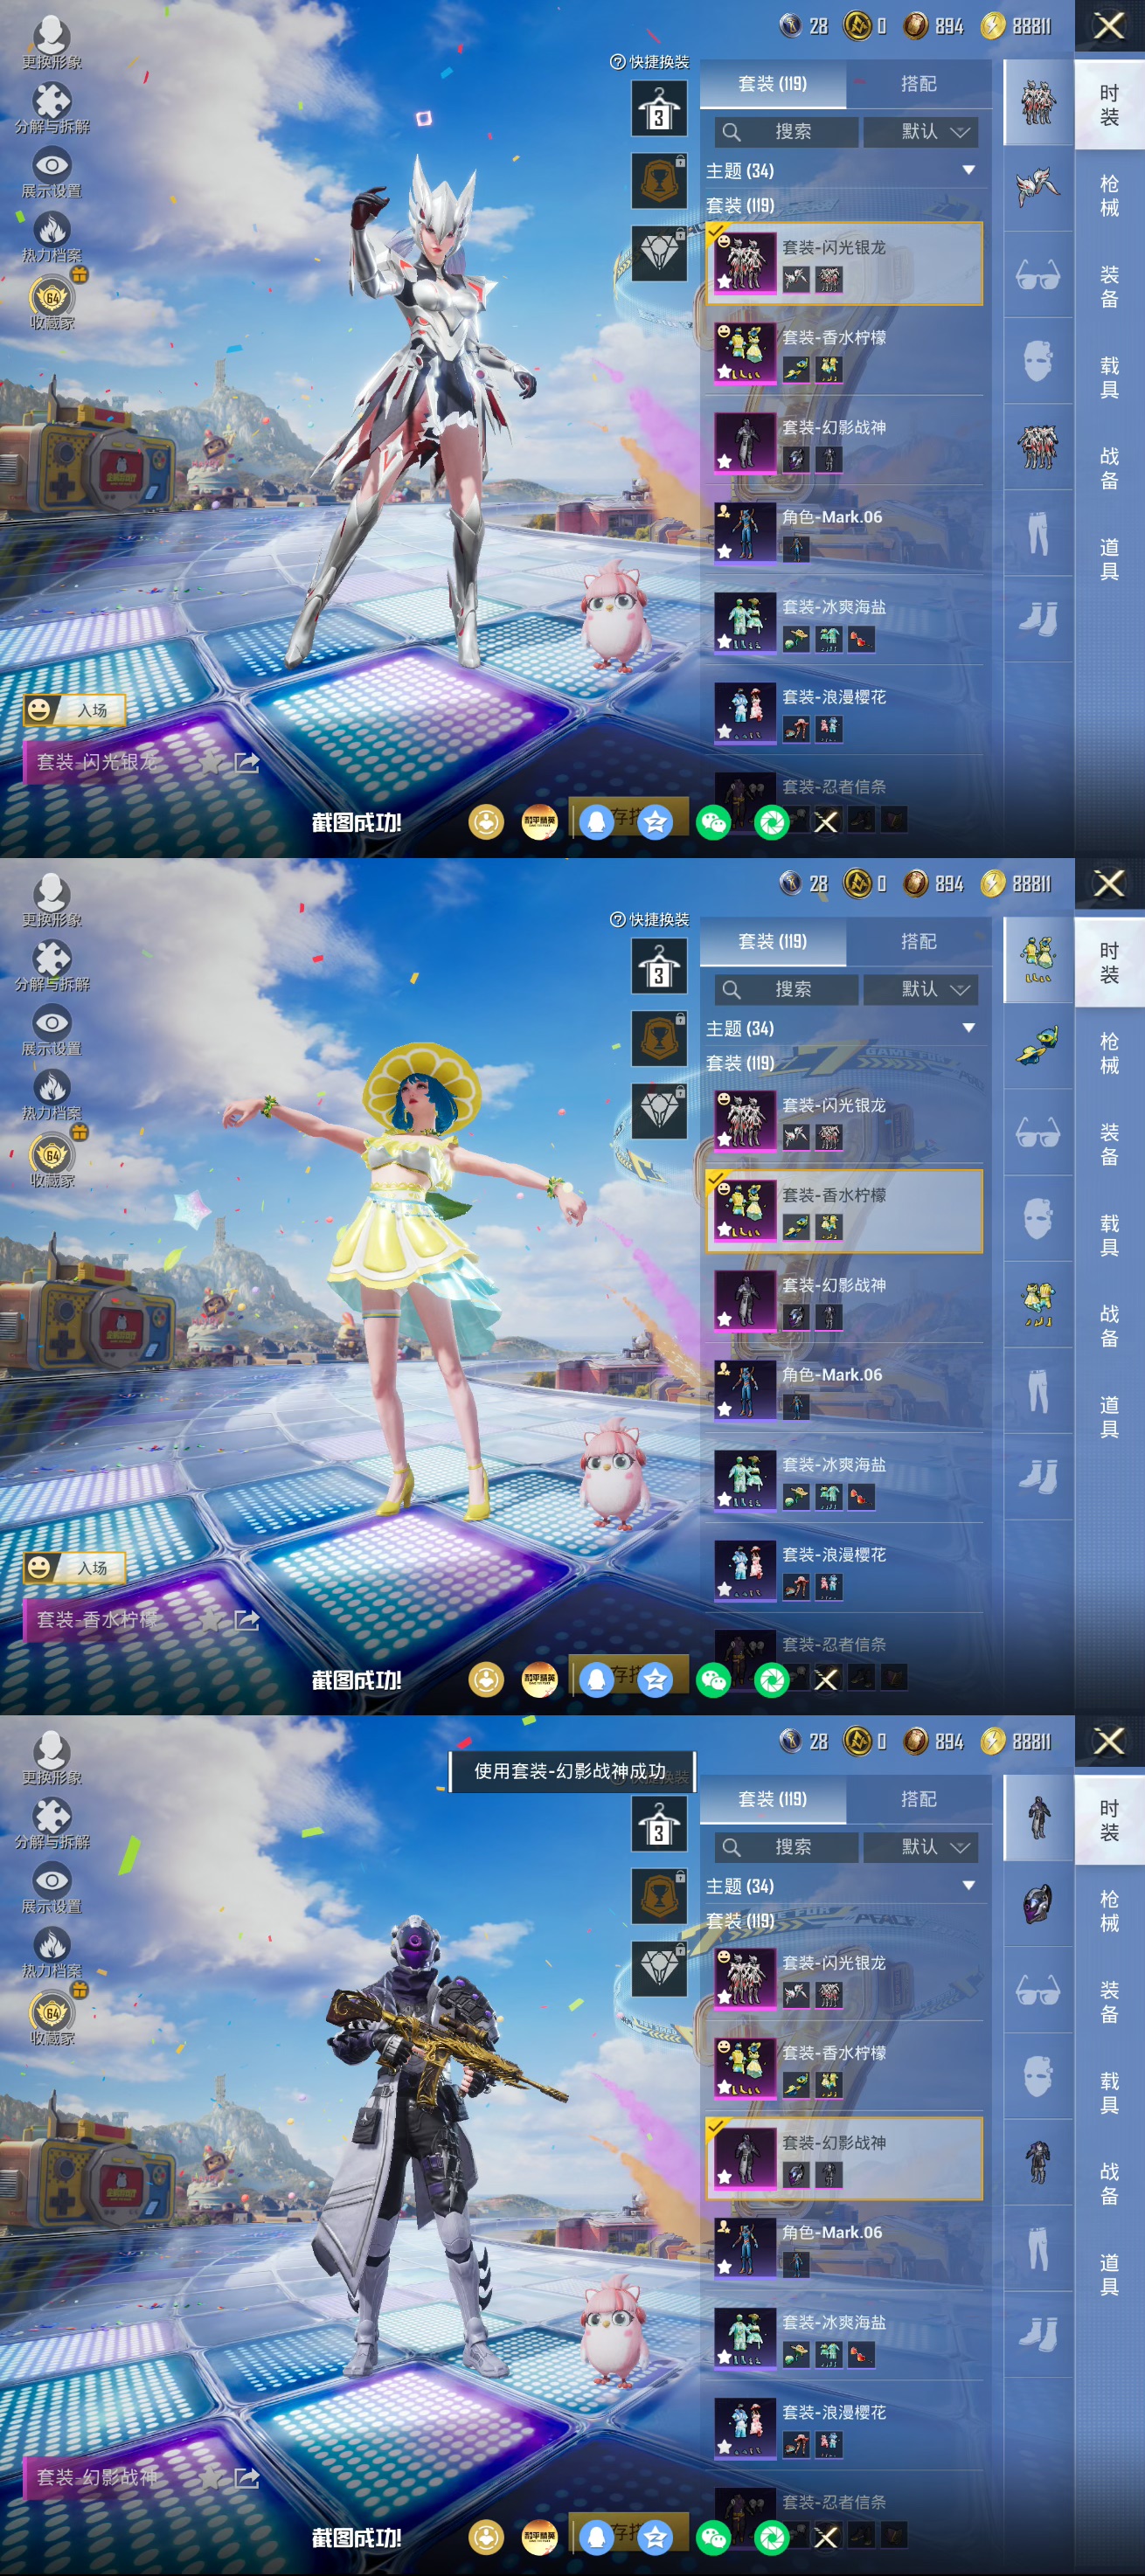Image resolution: width=1145 pixels, height=2576 pixels.
Task: Open wardrobe slot 3 hanger in silver dragon screenshot
Action: point(659,109)
